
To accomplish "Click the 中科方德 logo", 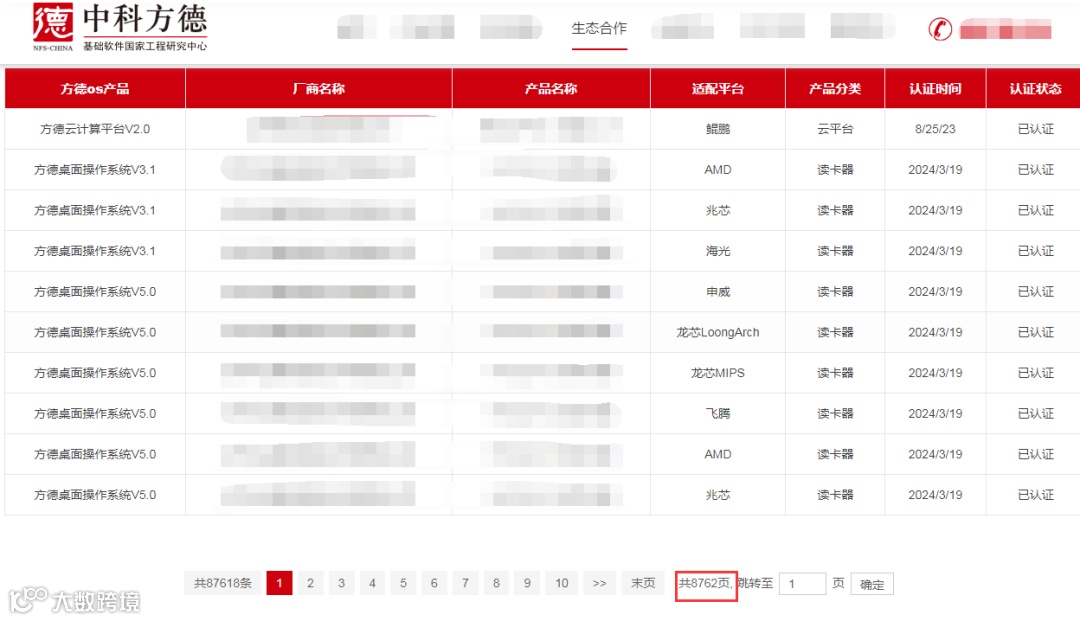I will pos(120,28).
